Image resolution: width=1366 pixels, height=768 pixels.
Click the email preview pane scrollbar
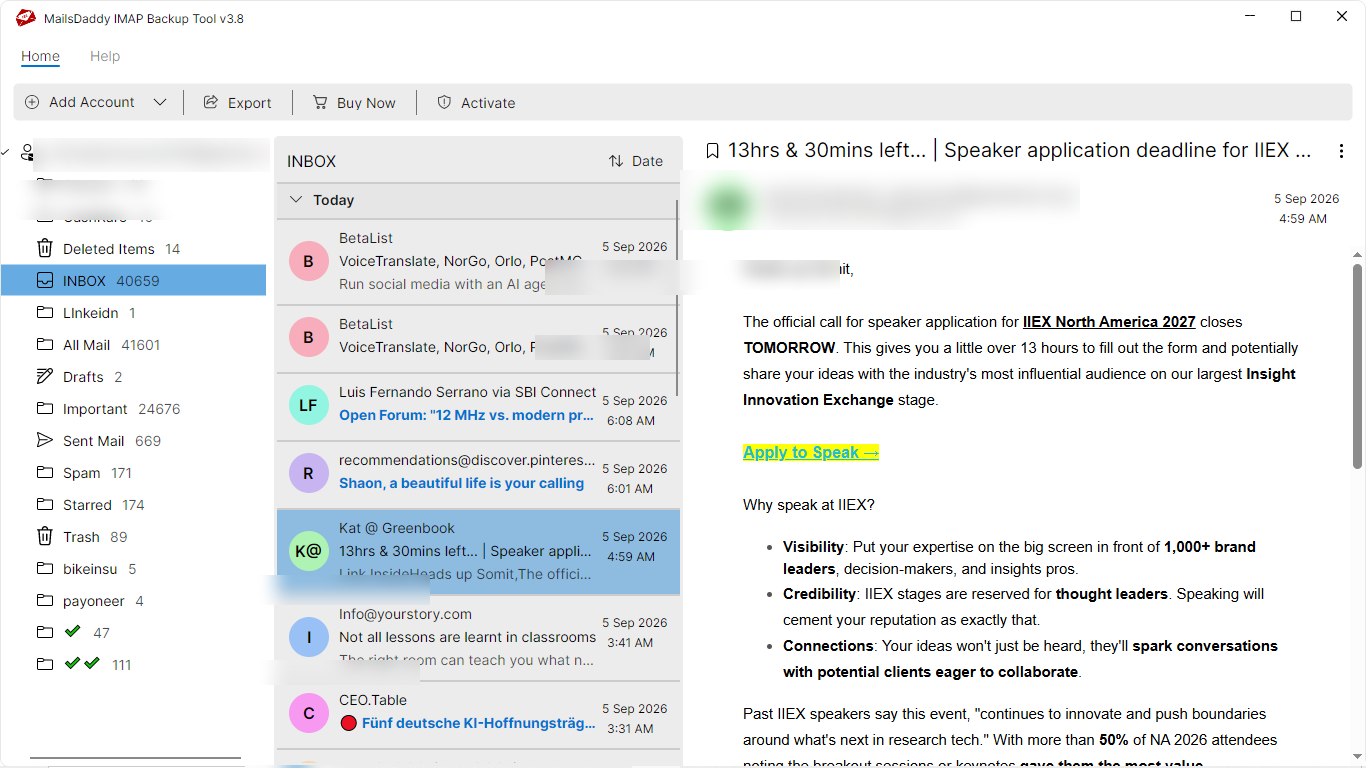tap(1357, 366)
